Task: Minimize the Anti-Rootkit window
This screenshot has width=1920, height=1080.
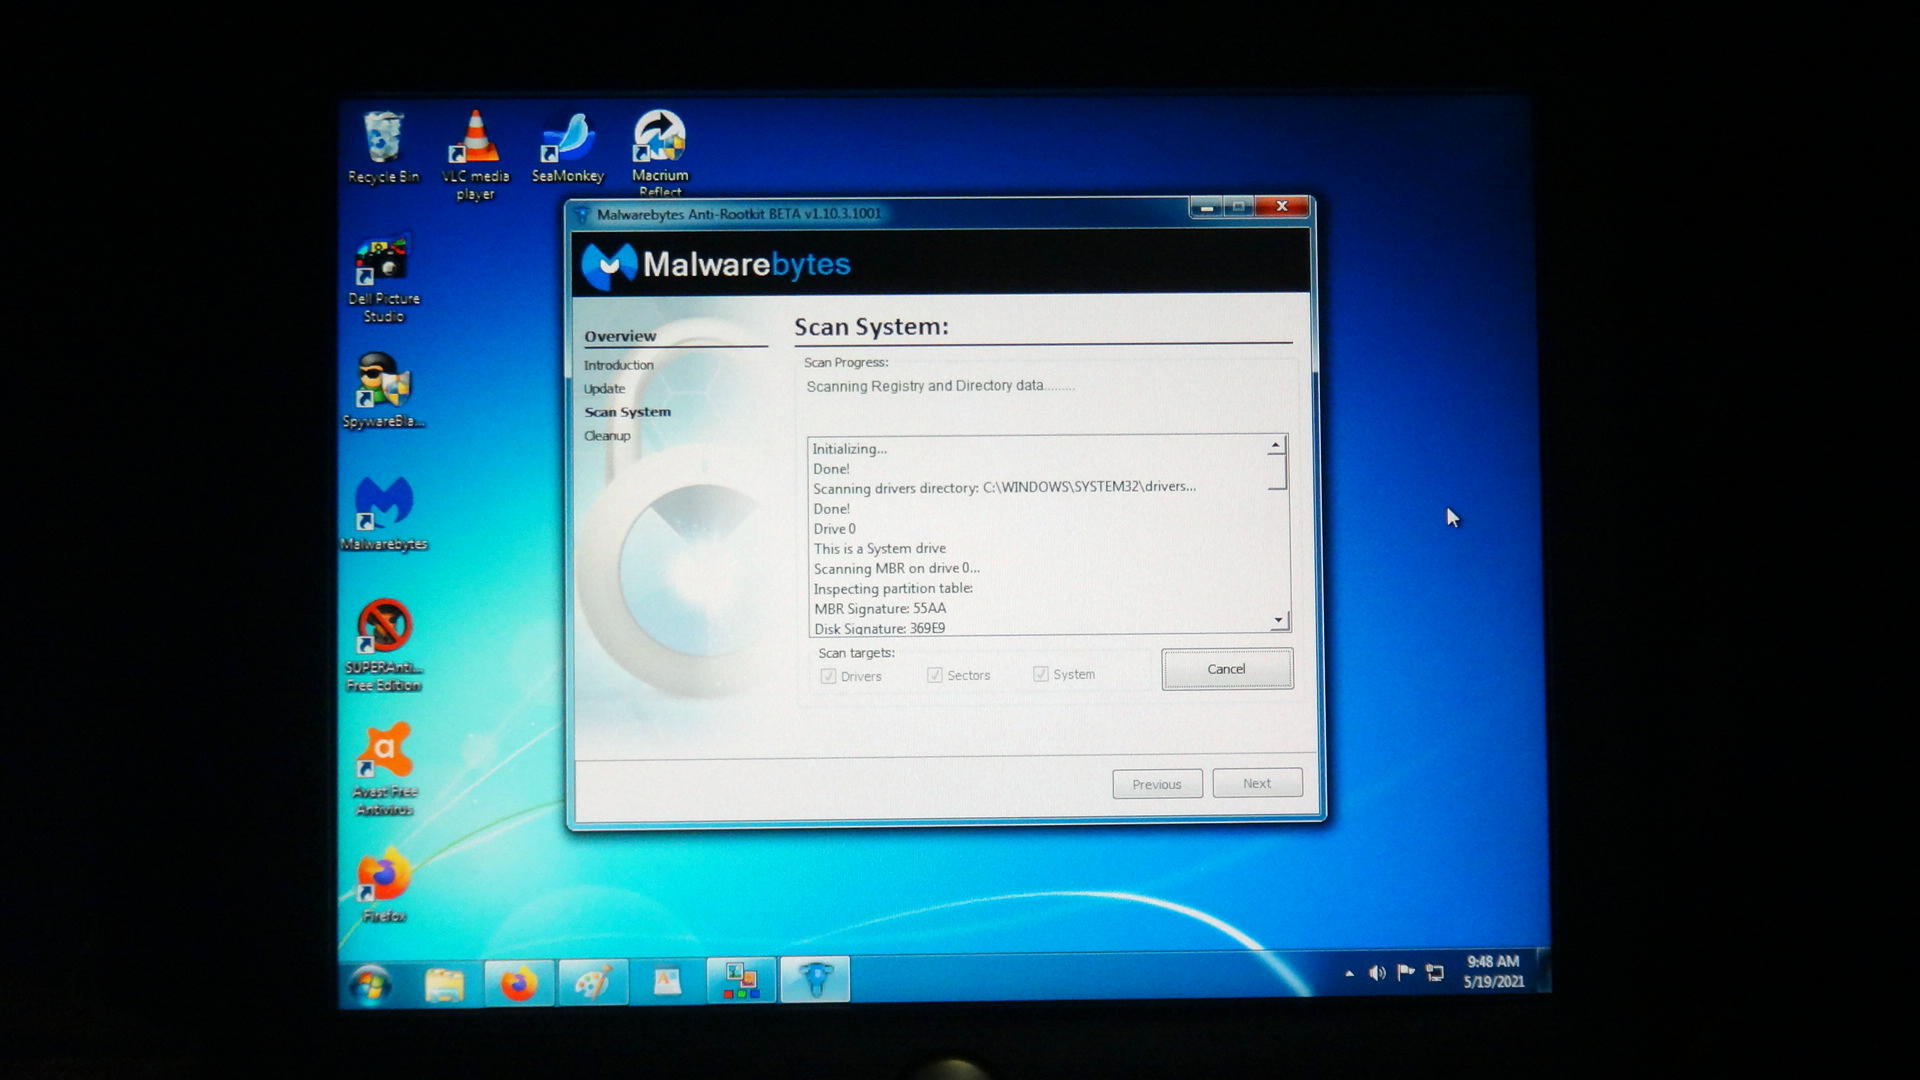Action: pyautogui.click(x=1206, y=207)
